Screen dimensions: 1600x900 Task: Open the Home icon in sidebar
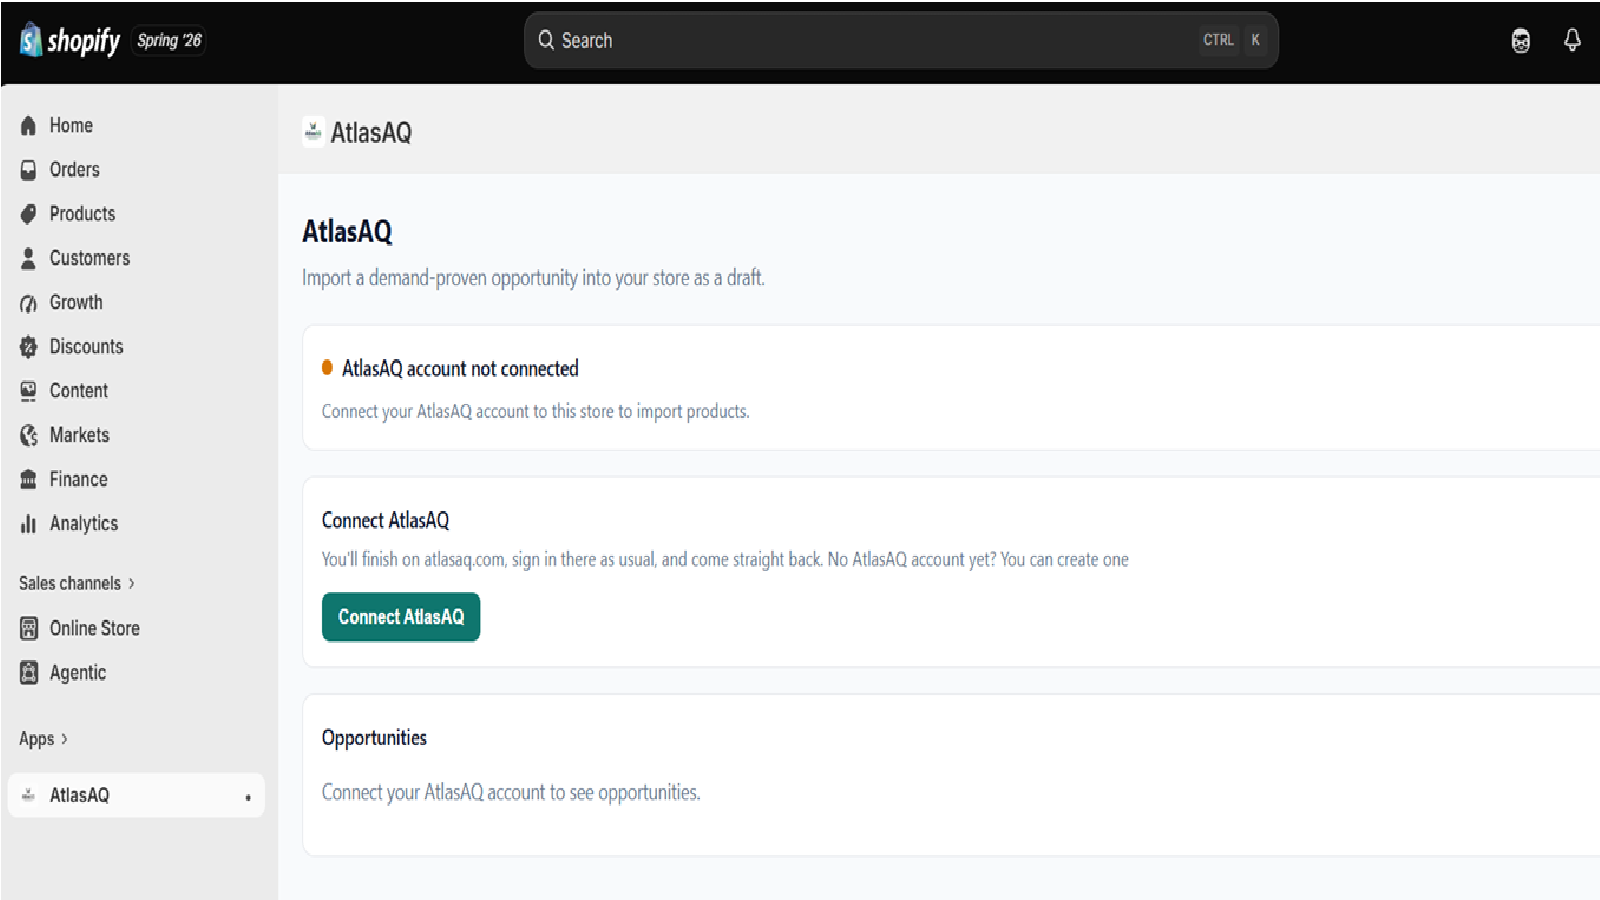tap(28, 126)
